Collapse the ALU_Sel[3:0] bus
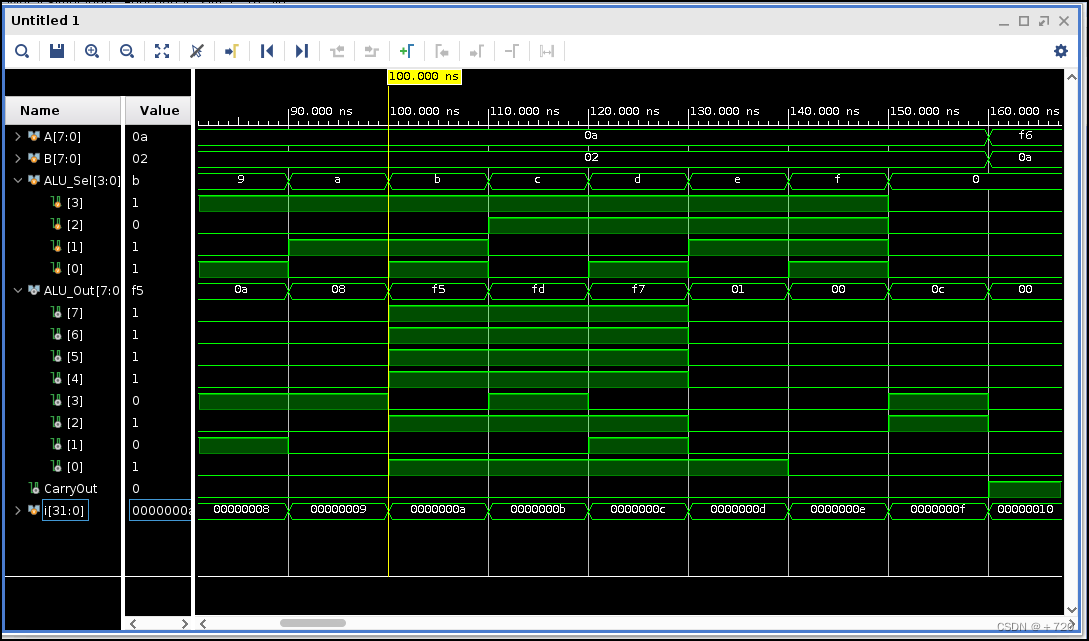The width and height of the screenshot is (1089, 641). pyautogui.click(x=18, y=180)
